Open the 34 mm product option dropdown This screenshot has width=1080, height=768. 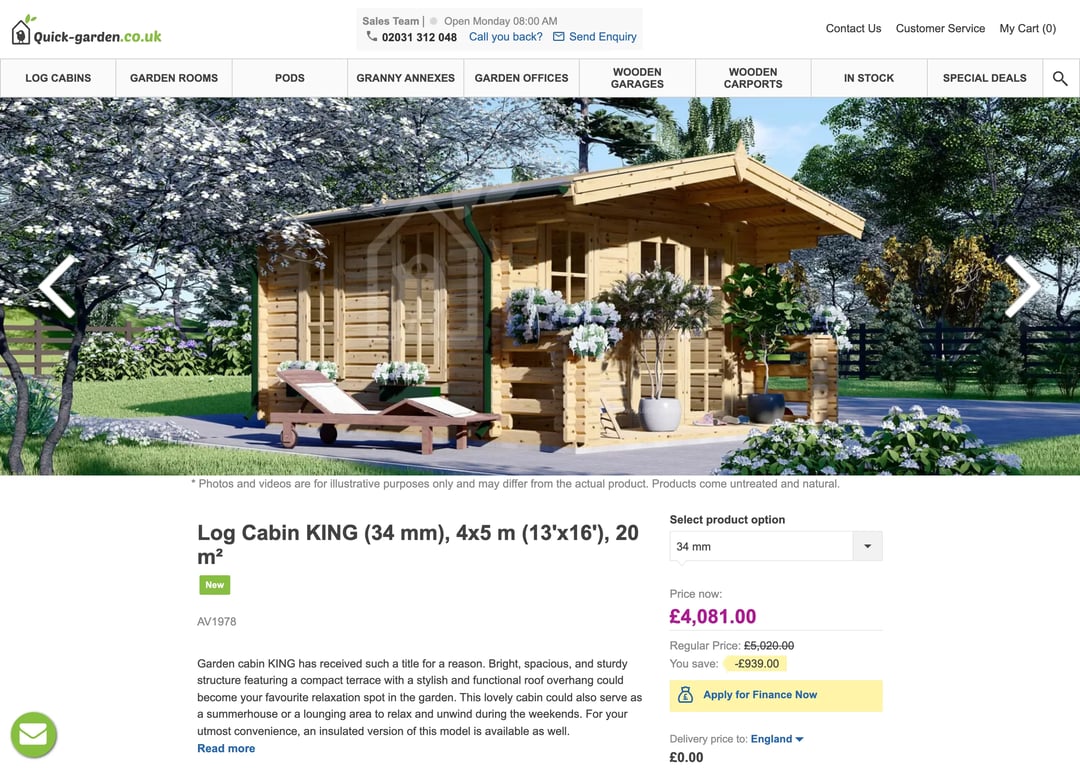[776, 546]
